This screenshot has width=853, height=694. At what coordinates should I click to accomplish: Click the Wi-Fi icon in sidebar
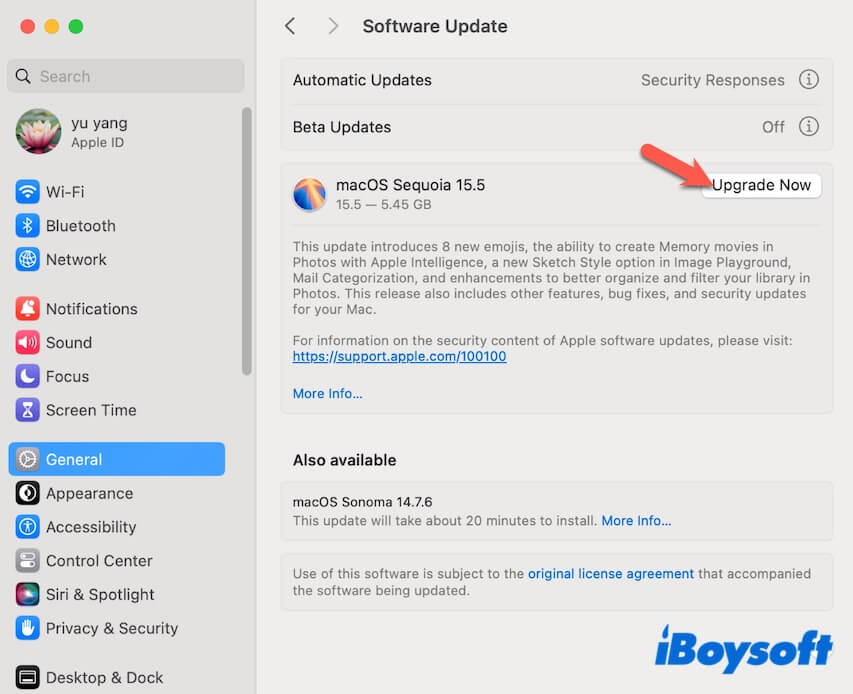pos(28,192)
